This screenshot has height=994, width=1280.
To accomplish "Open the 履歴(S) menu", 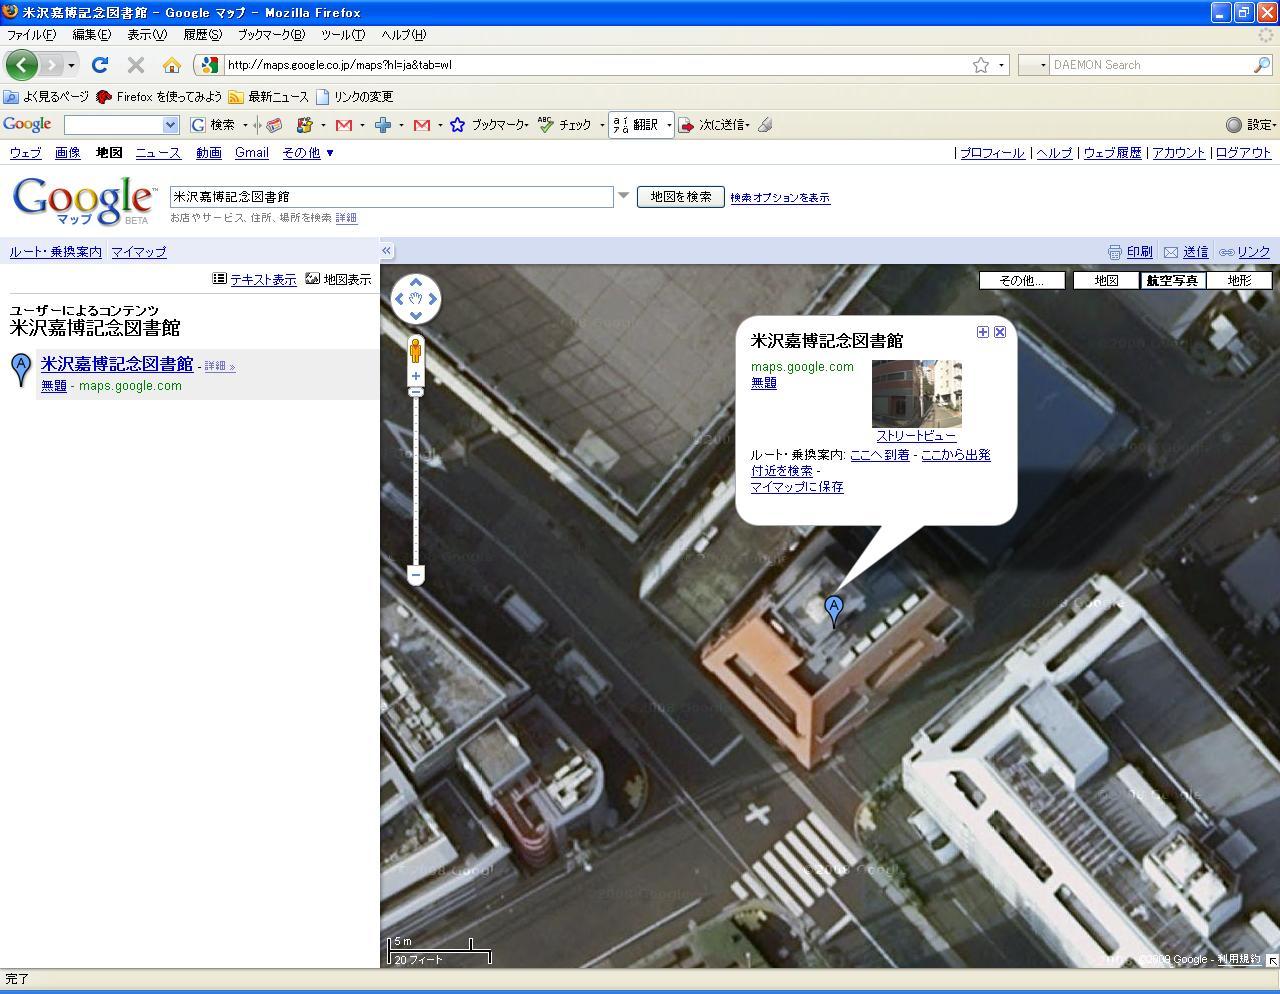I will [x=202, y=35].
